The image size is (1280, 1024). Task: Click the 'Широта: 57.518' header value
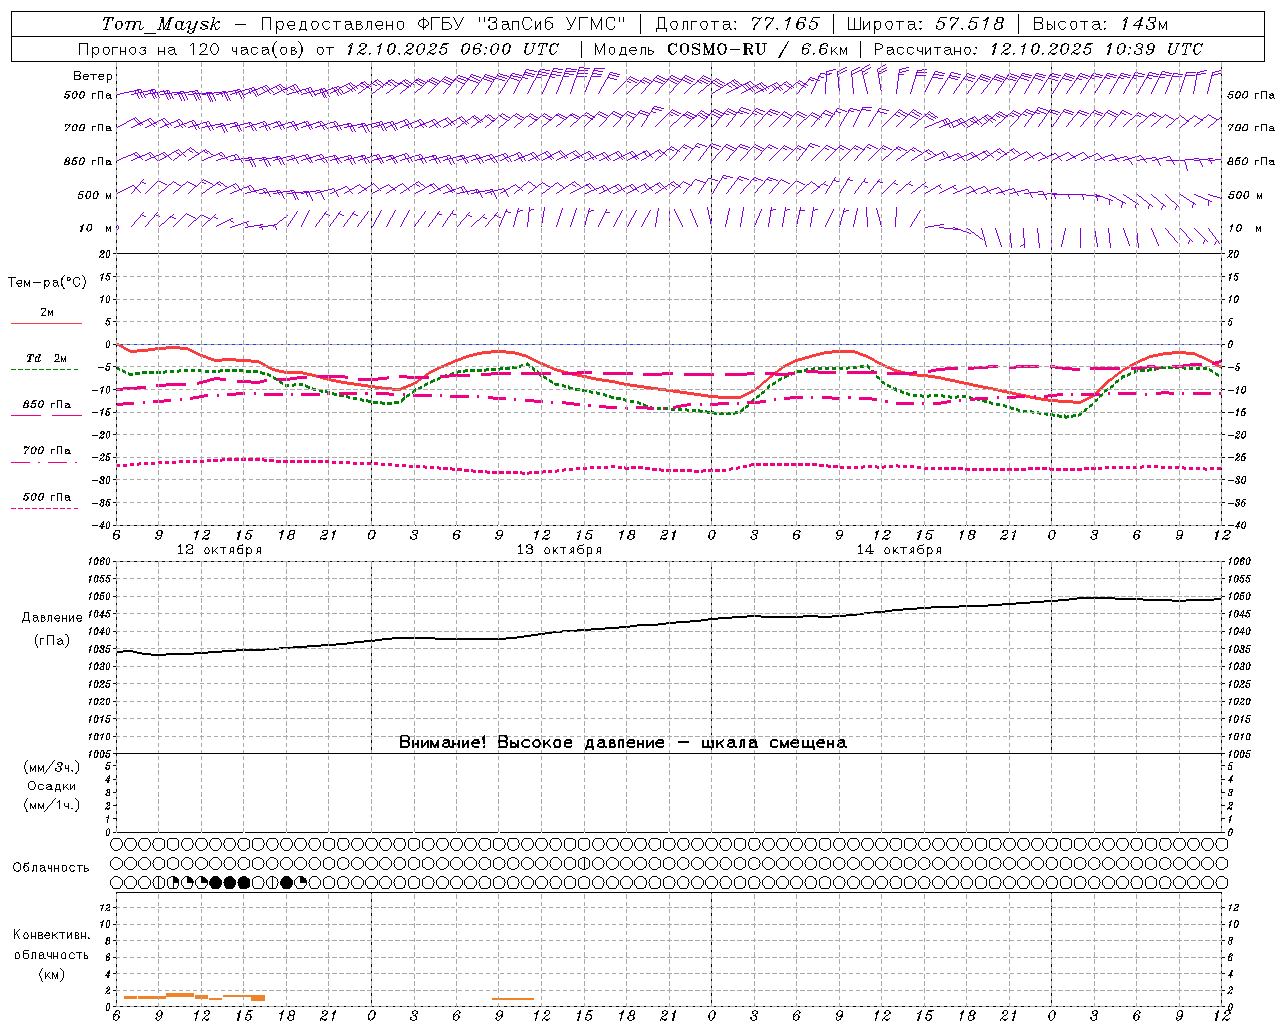click(x=925, y=24)
